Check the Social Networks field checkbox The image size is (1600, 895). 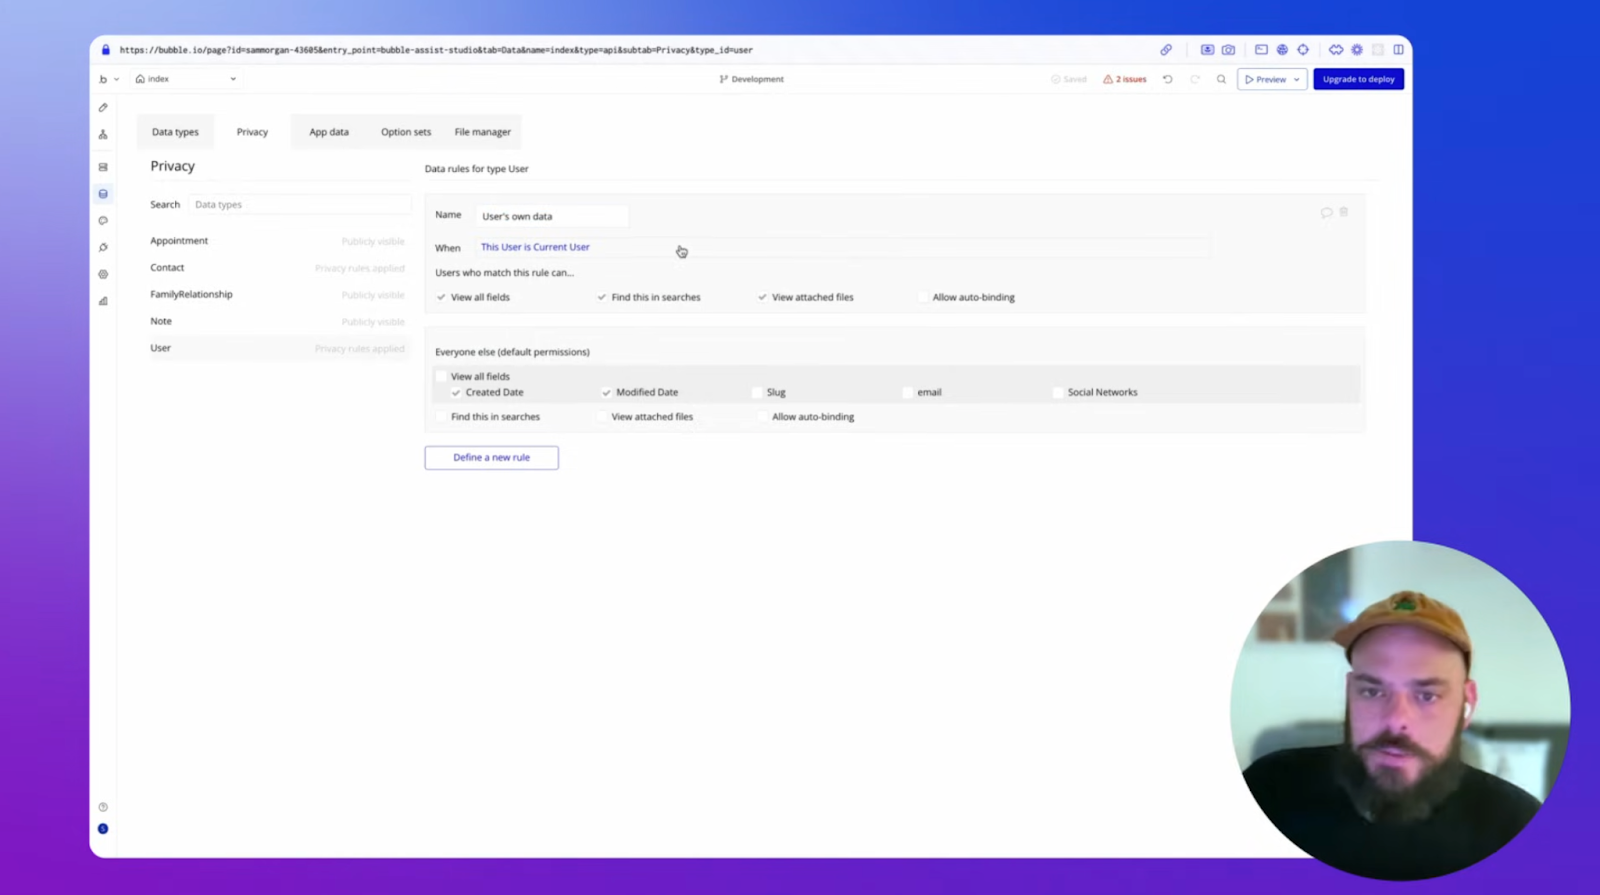pos(1057,393)
